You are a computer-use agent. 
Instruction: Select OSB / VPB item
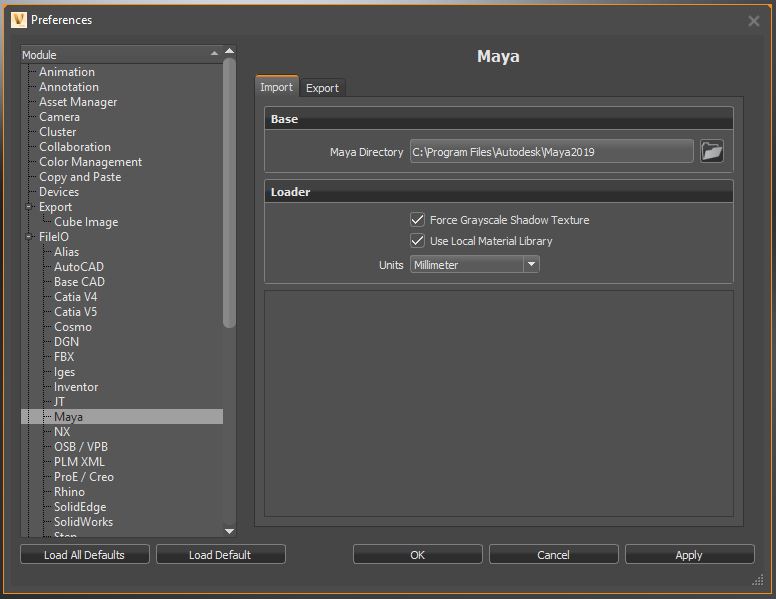tap(81, 447)
